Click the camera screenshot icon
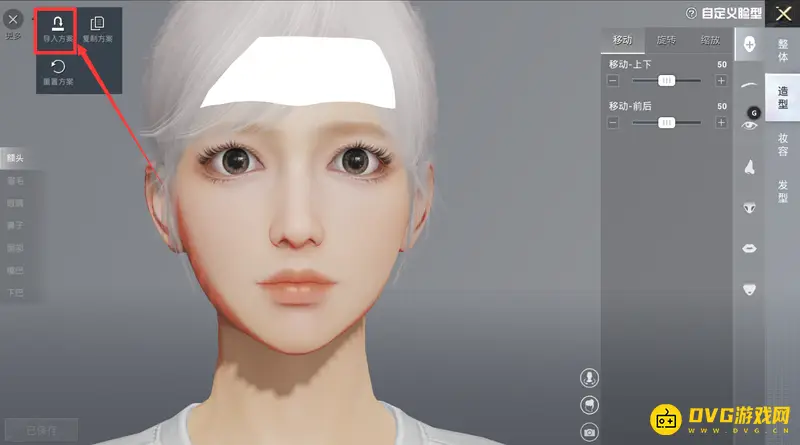Screen dimensions: 800x445 (x=589, y=432)
